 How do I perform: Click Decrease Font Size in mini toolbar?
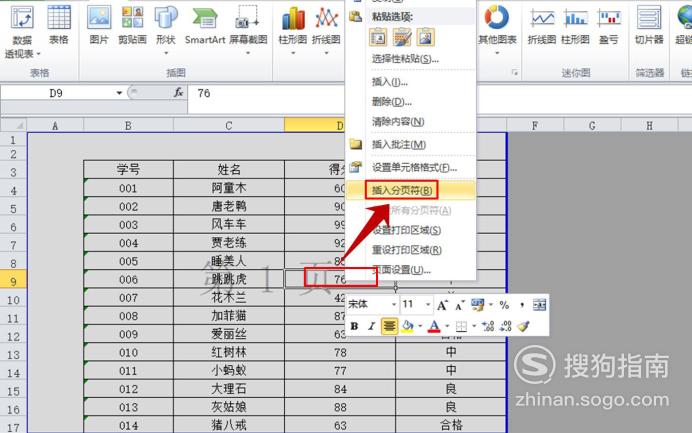click(459, 305)
